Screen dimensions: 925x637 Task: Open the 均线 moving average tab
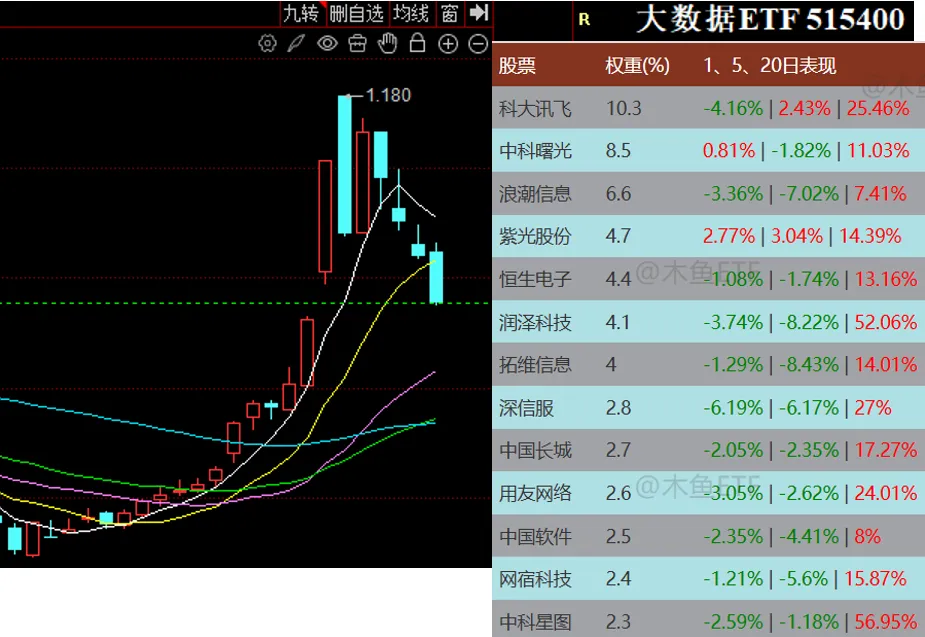tap(411, 13)
